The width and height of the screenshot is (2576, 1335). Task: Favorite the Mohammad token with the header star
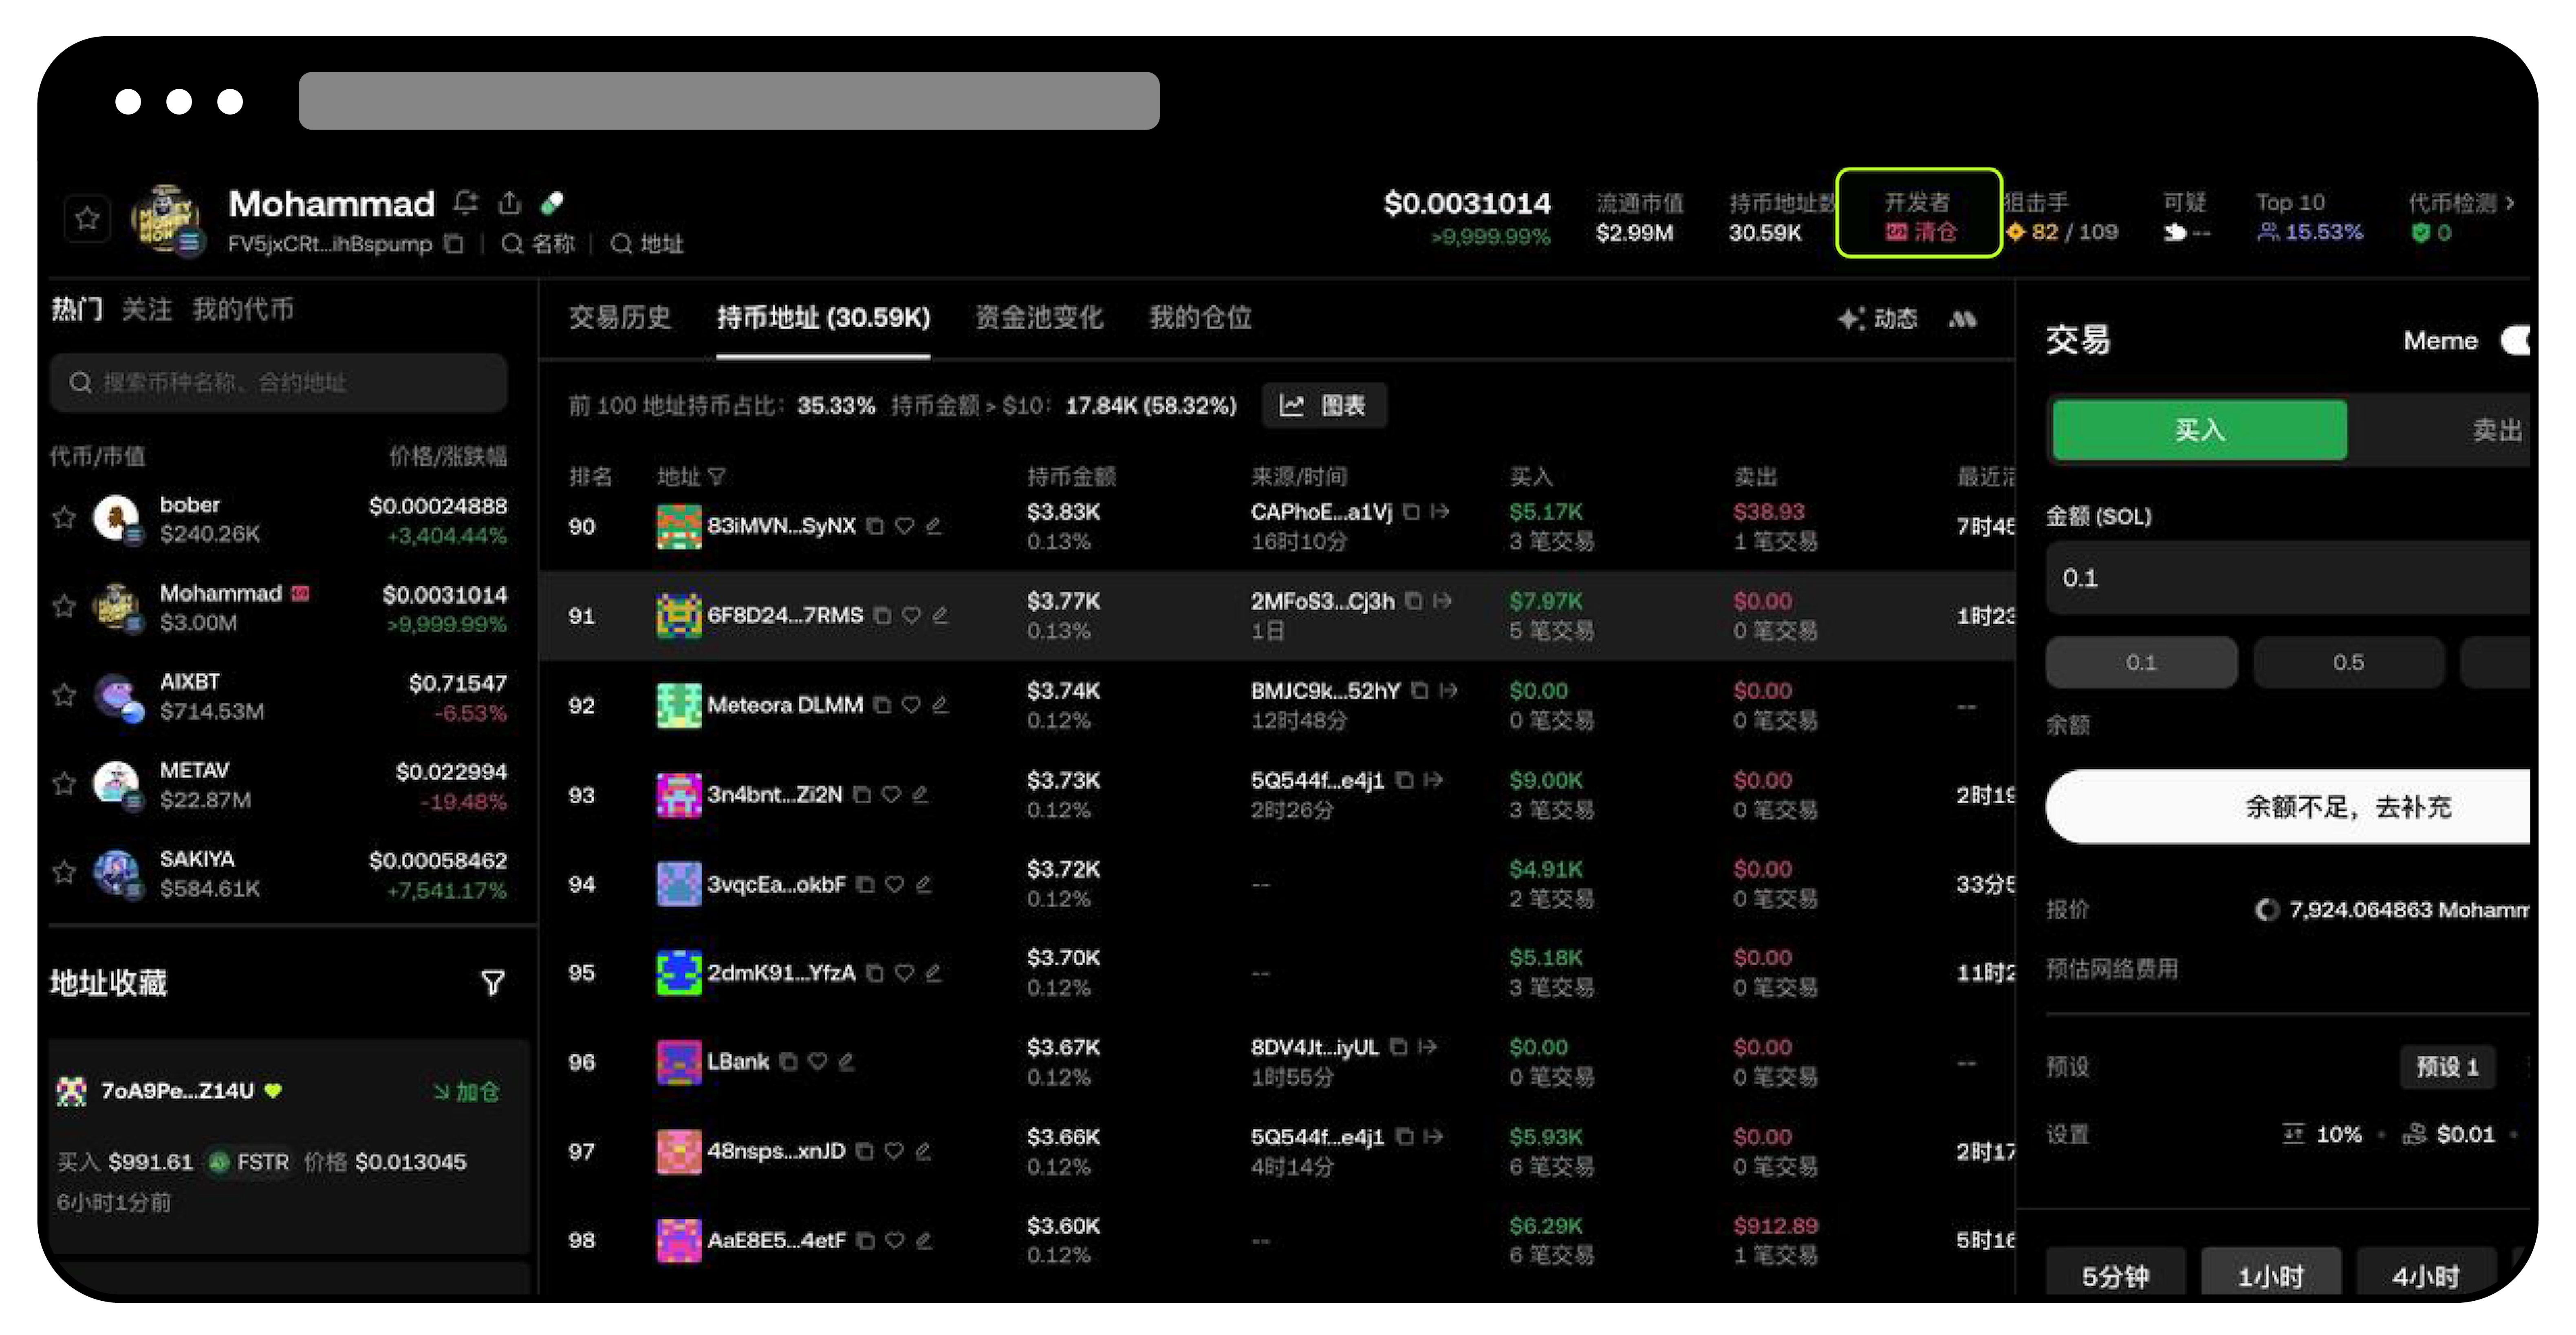87,218
